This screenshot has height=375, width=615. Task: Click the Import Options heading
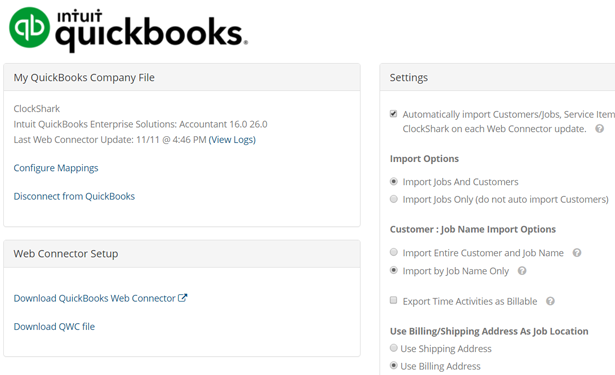tap(424, 158)
